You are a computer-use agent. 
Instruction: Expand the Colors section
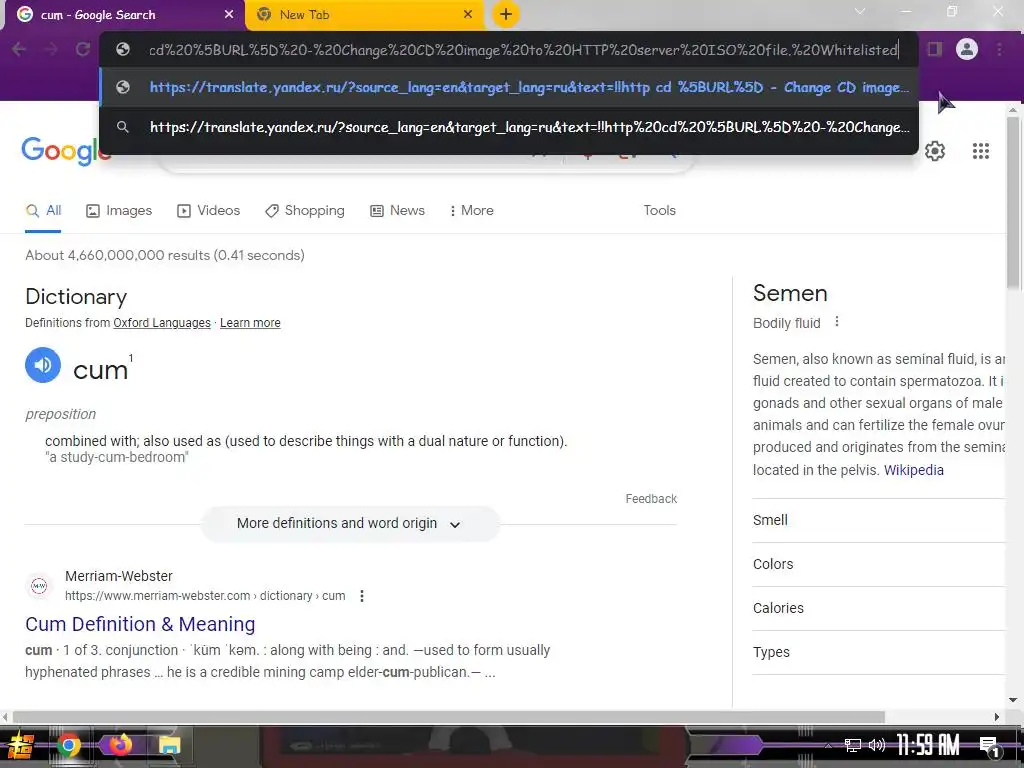[x=878, y=564]
